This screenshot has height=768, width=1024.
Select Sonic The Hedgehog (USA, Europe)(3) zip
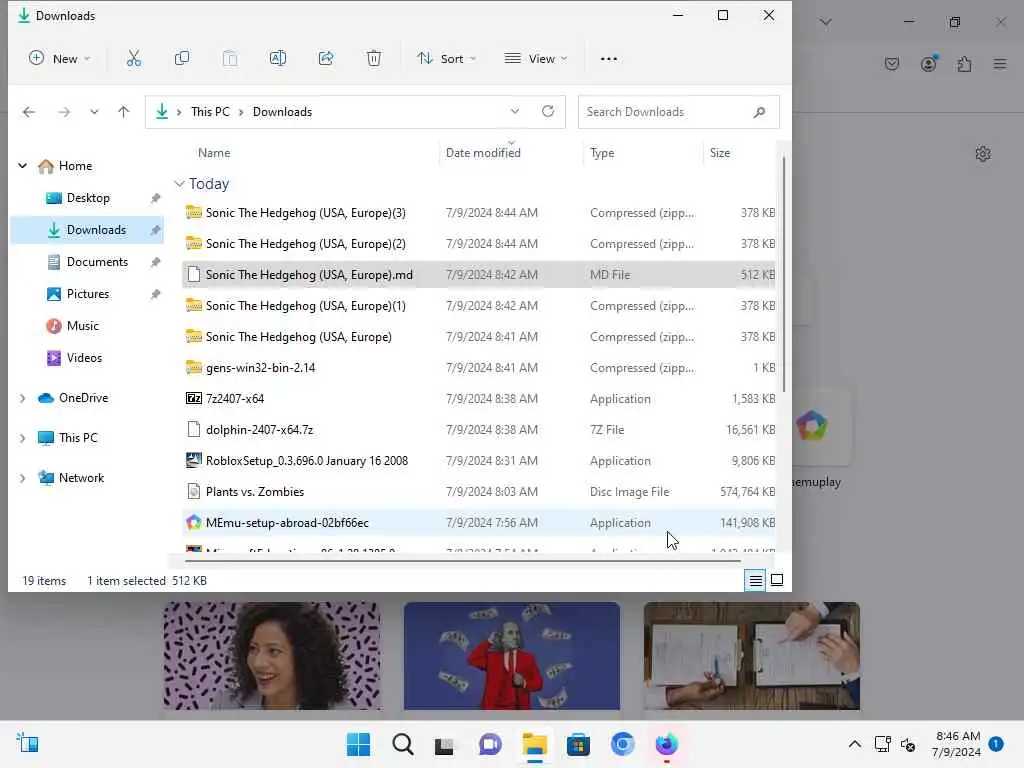479,213
